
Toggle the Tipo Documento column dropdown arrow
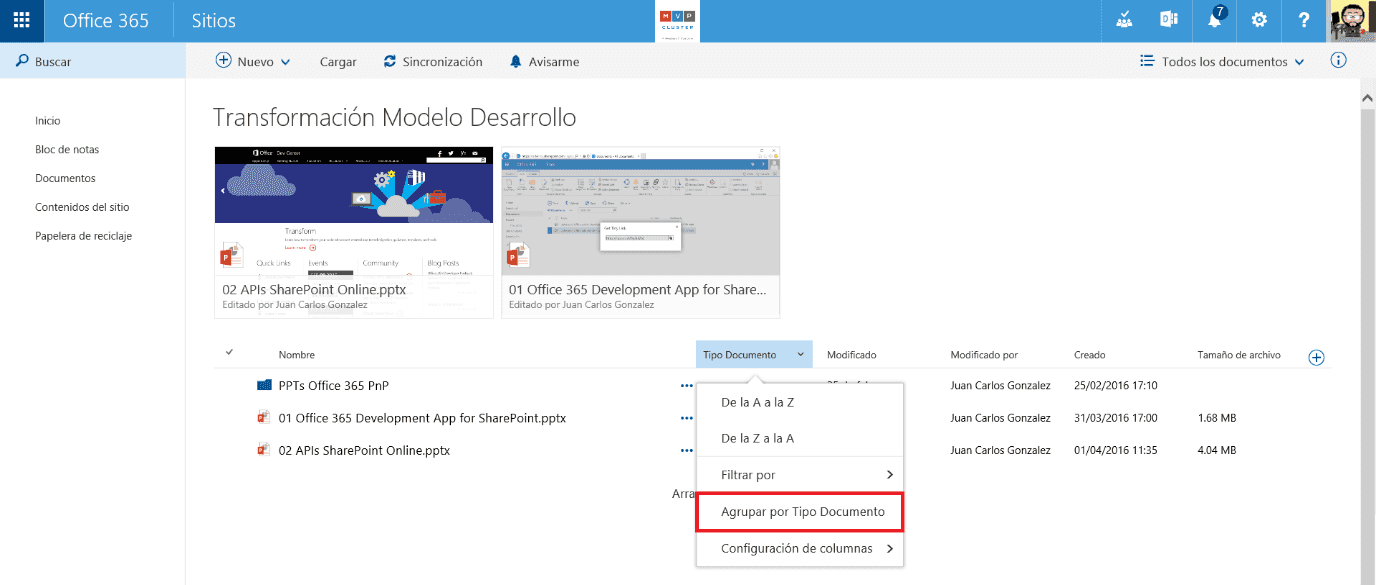(801, 355)
